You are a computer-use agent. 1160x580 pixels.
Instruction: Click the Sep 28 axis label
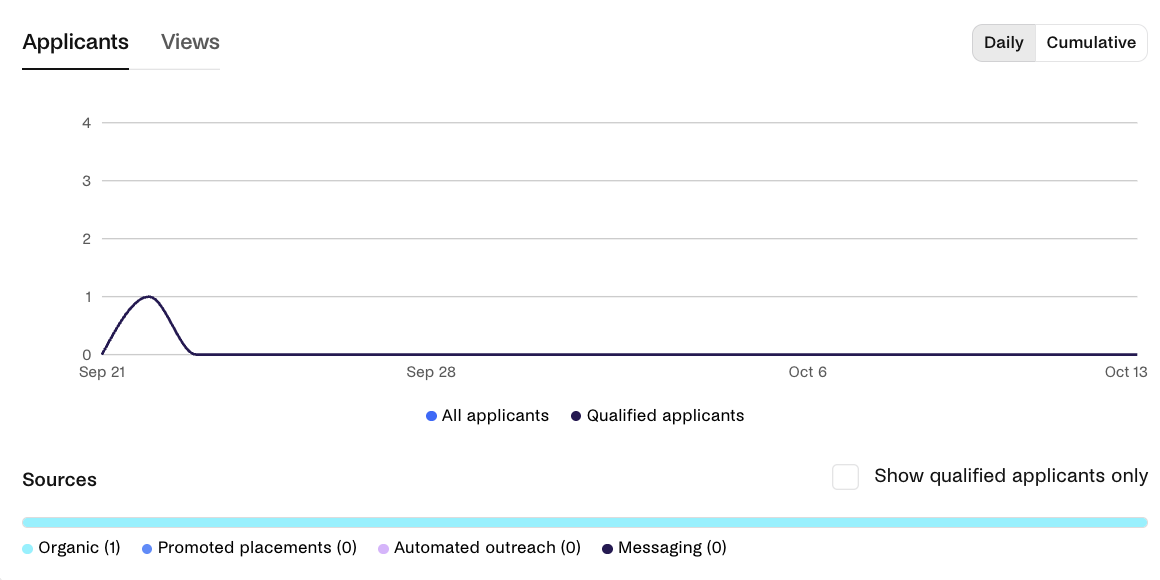point(431,372)
